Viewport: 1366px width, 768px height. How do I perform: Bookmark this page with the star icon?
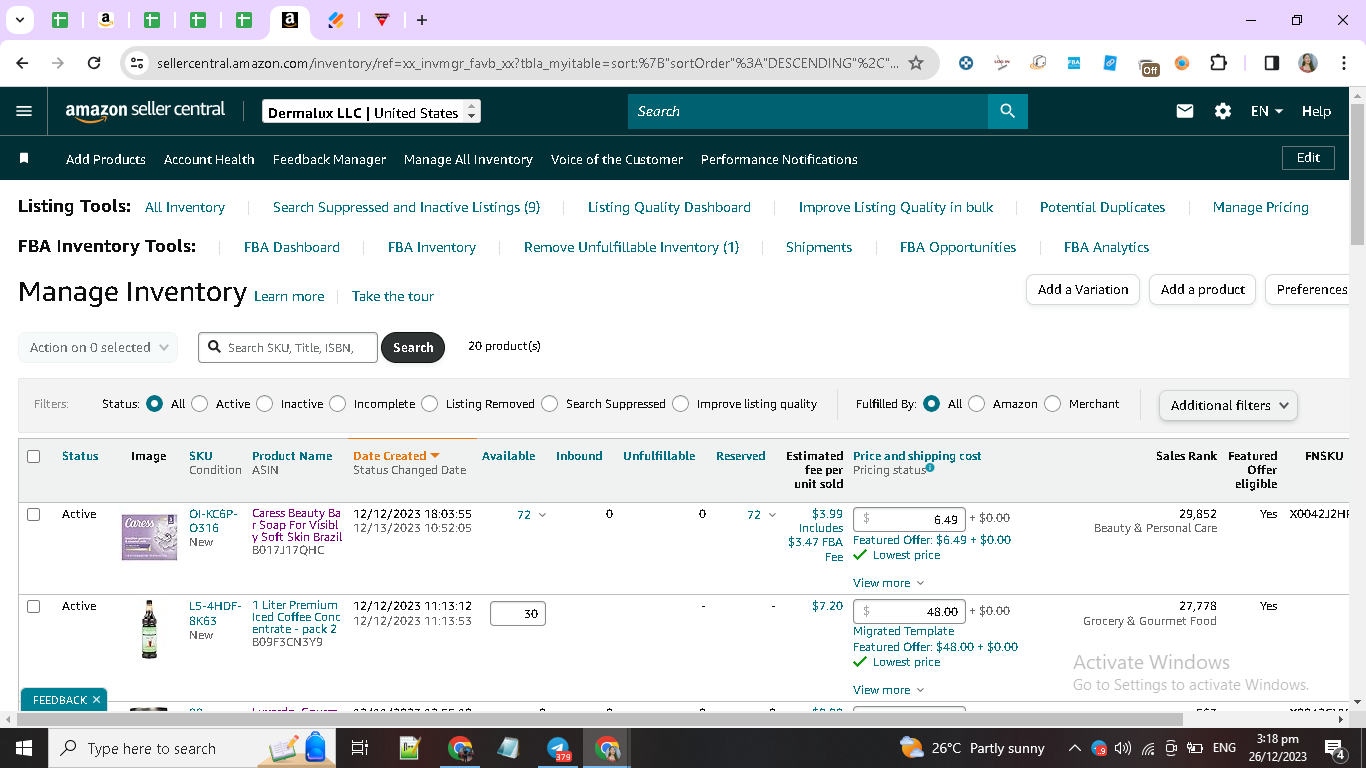916,63
